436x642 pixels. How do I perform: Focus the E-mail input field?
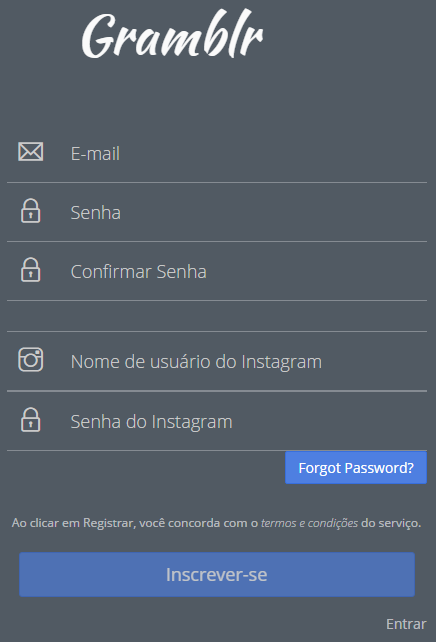[x=217, y=154]
